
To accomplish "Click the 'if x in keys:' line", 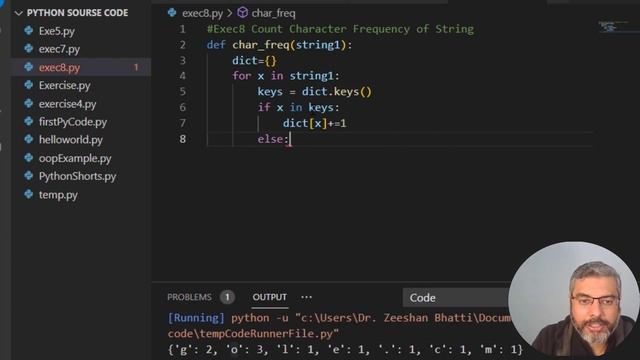I will click(298, 108).
